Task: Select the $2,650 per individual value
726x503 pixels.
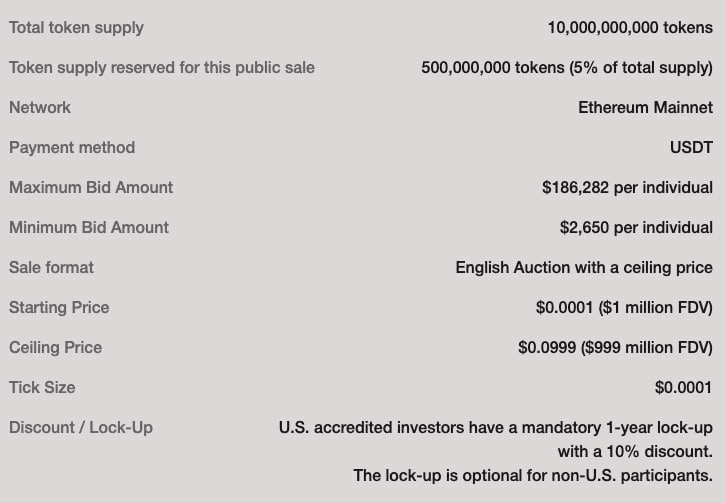Action: 636,227
